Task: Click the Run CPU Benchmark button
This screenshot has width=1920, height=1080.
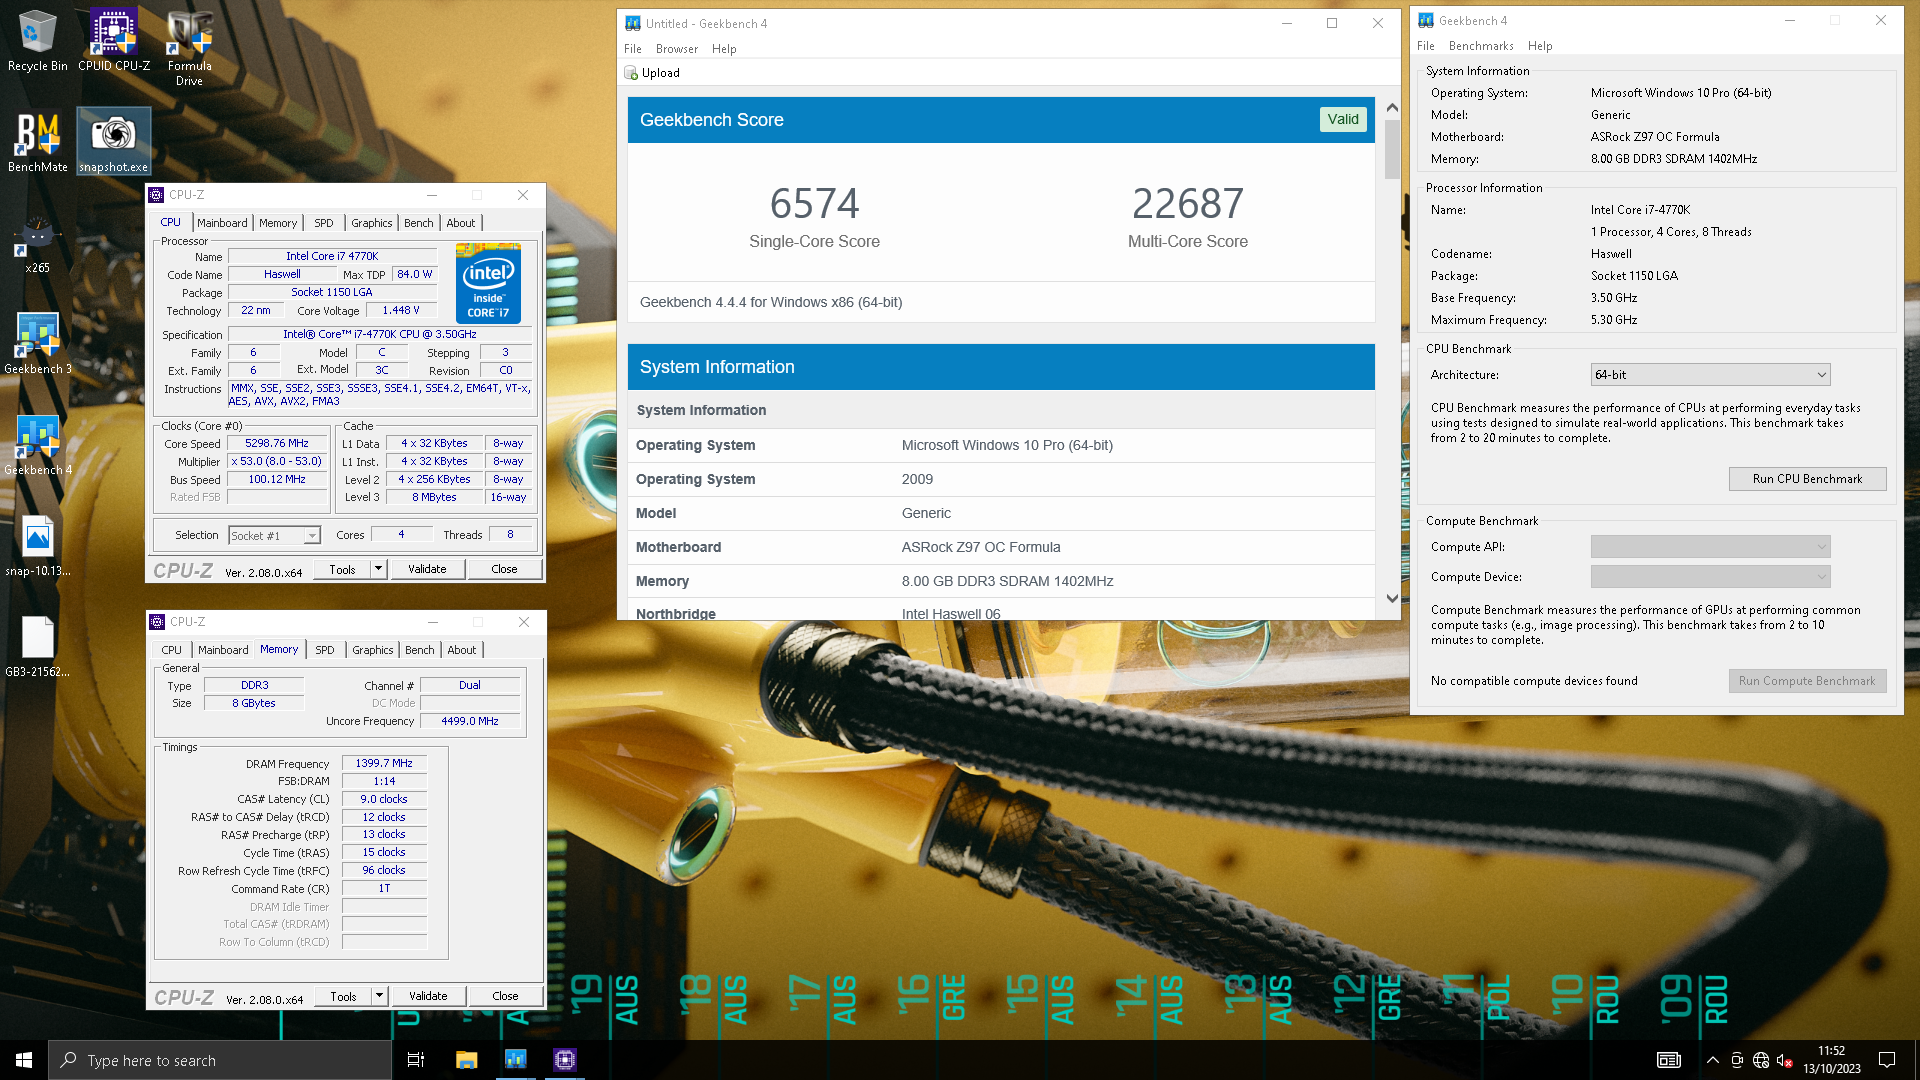Action: tap(1807, 479)
